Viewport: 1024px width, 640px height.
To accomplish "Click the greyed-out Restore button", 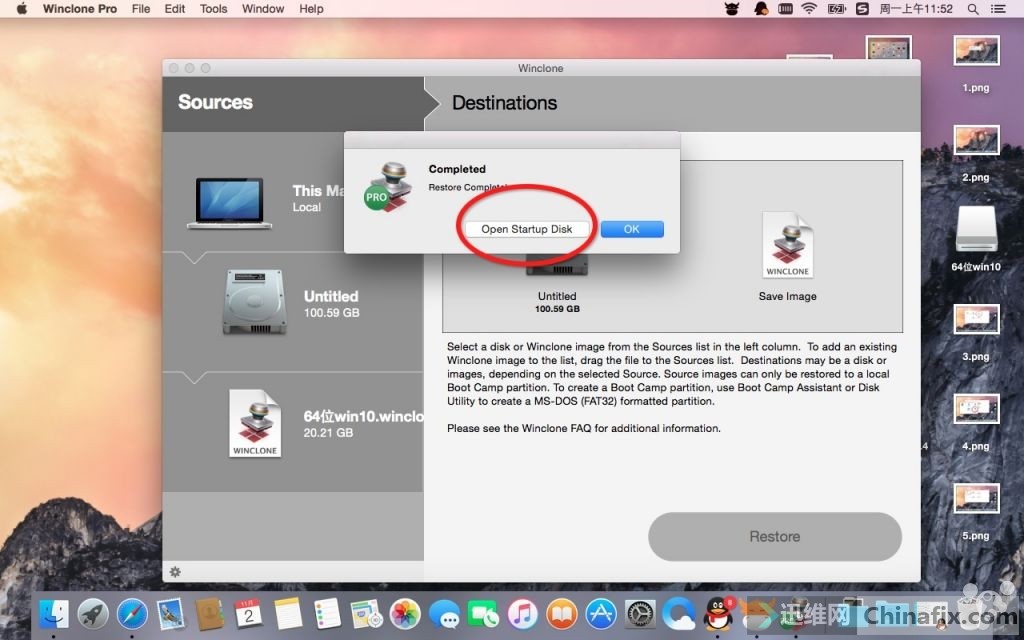I will [x=775, y=536].
